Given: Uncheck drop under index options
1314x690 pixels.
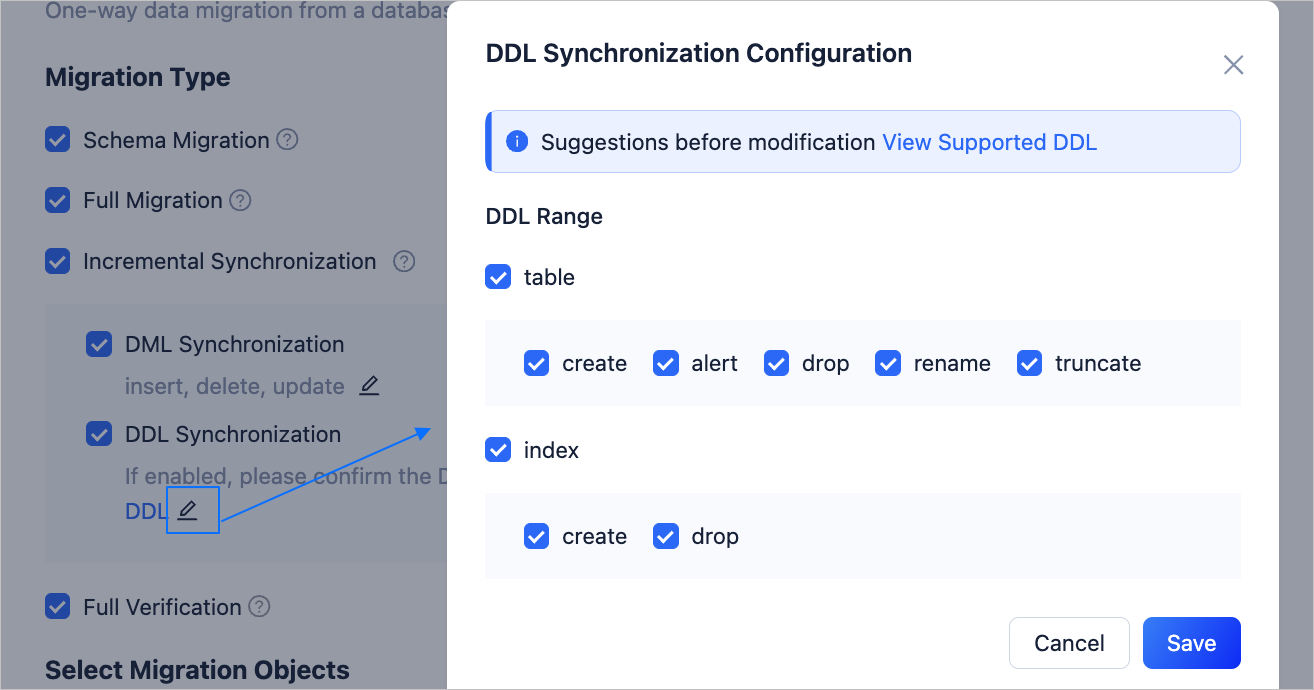Looking at the screenshot, I should pos(666,536).
